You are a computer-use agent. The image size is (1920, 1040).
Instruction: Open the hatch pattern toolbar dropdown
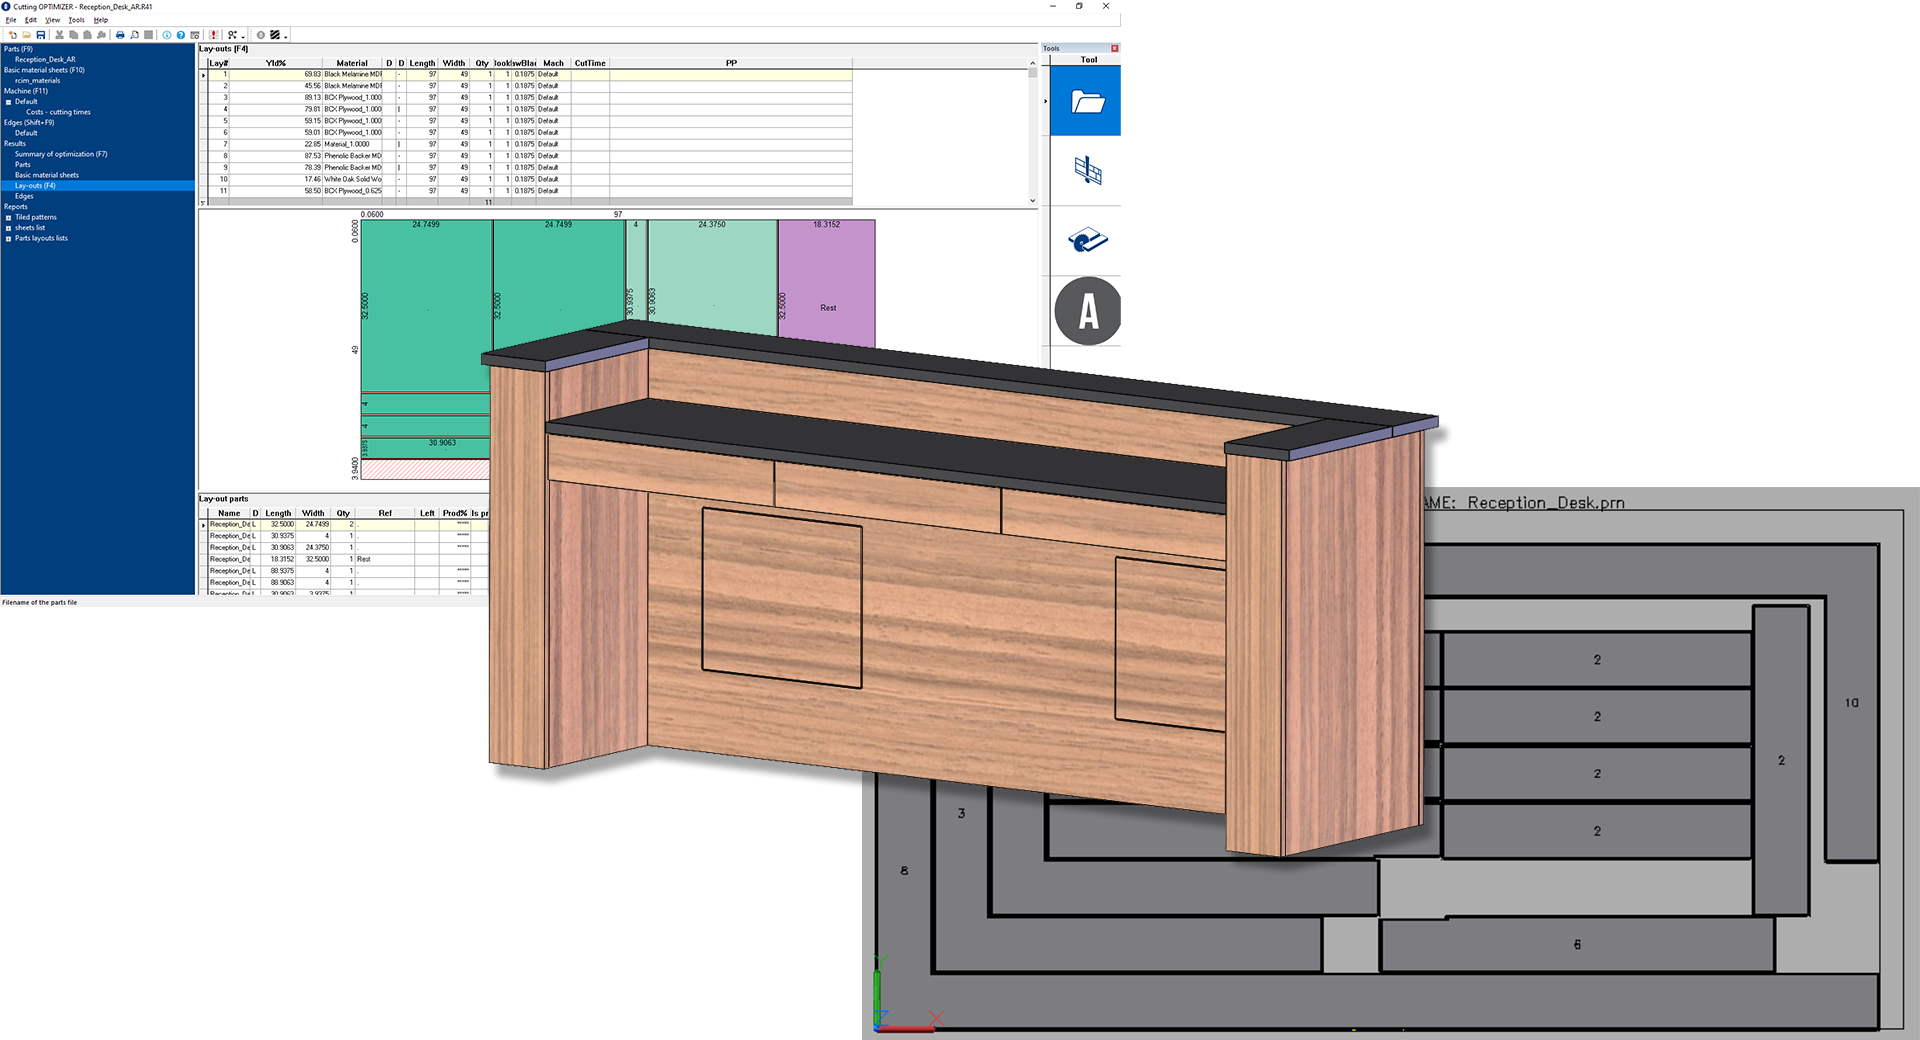[286, 37]
